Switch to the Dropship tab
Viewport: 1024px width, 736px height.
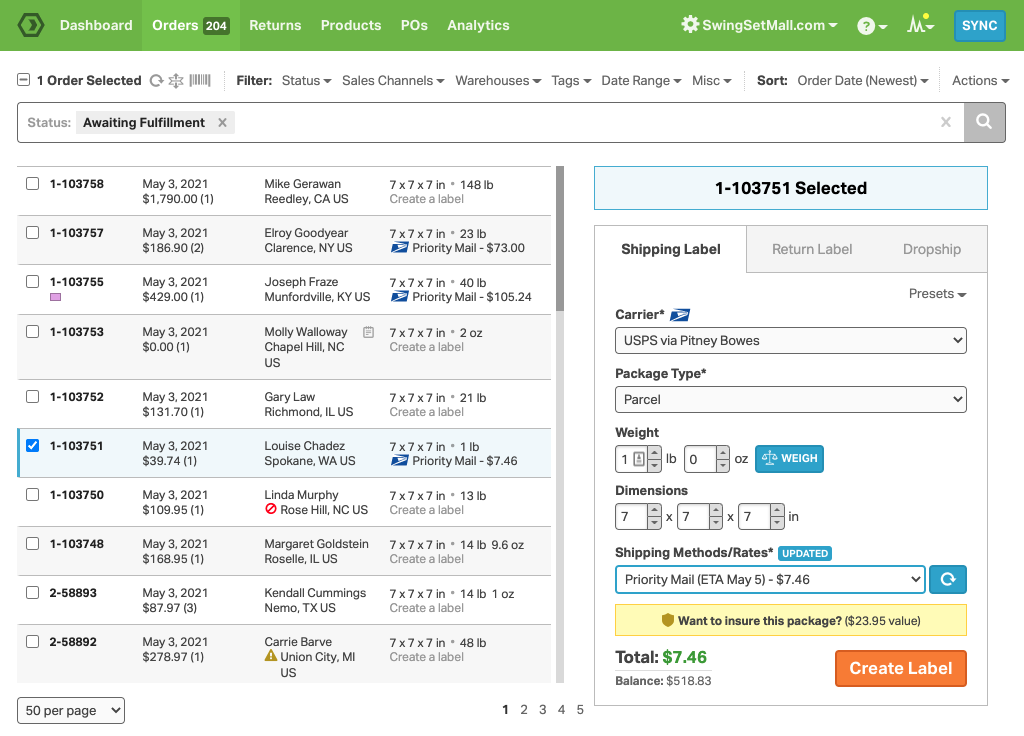tap(931, 249)
